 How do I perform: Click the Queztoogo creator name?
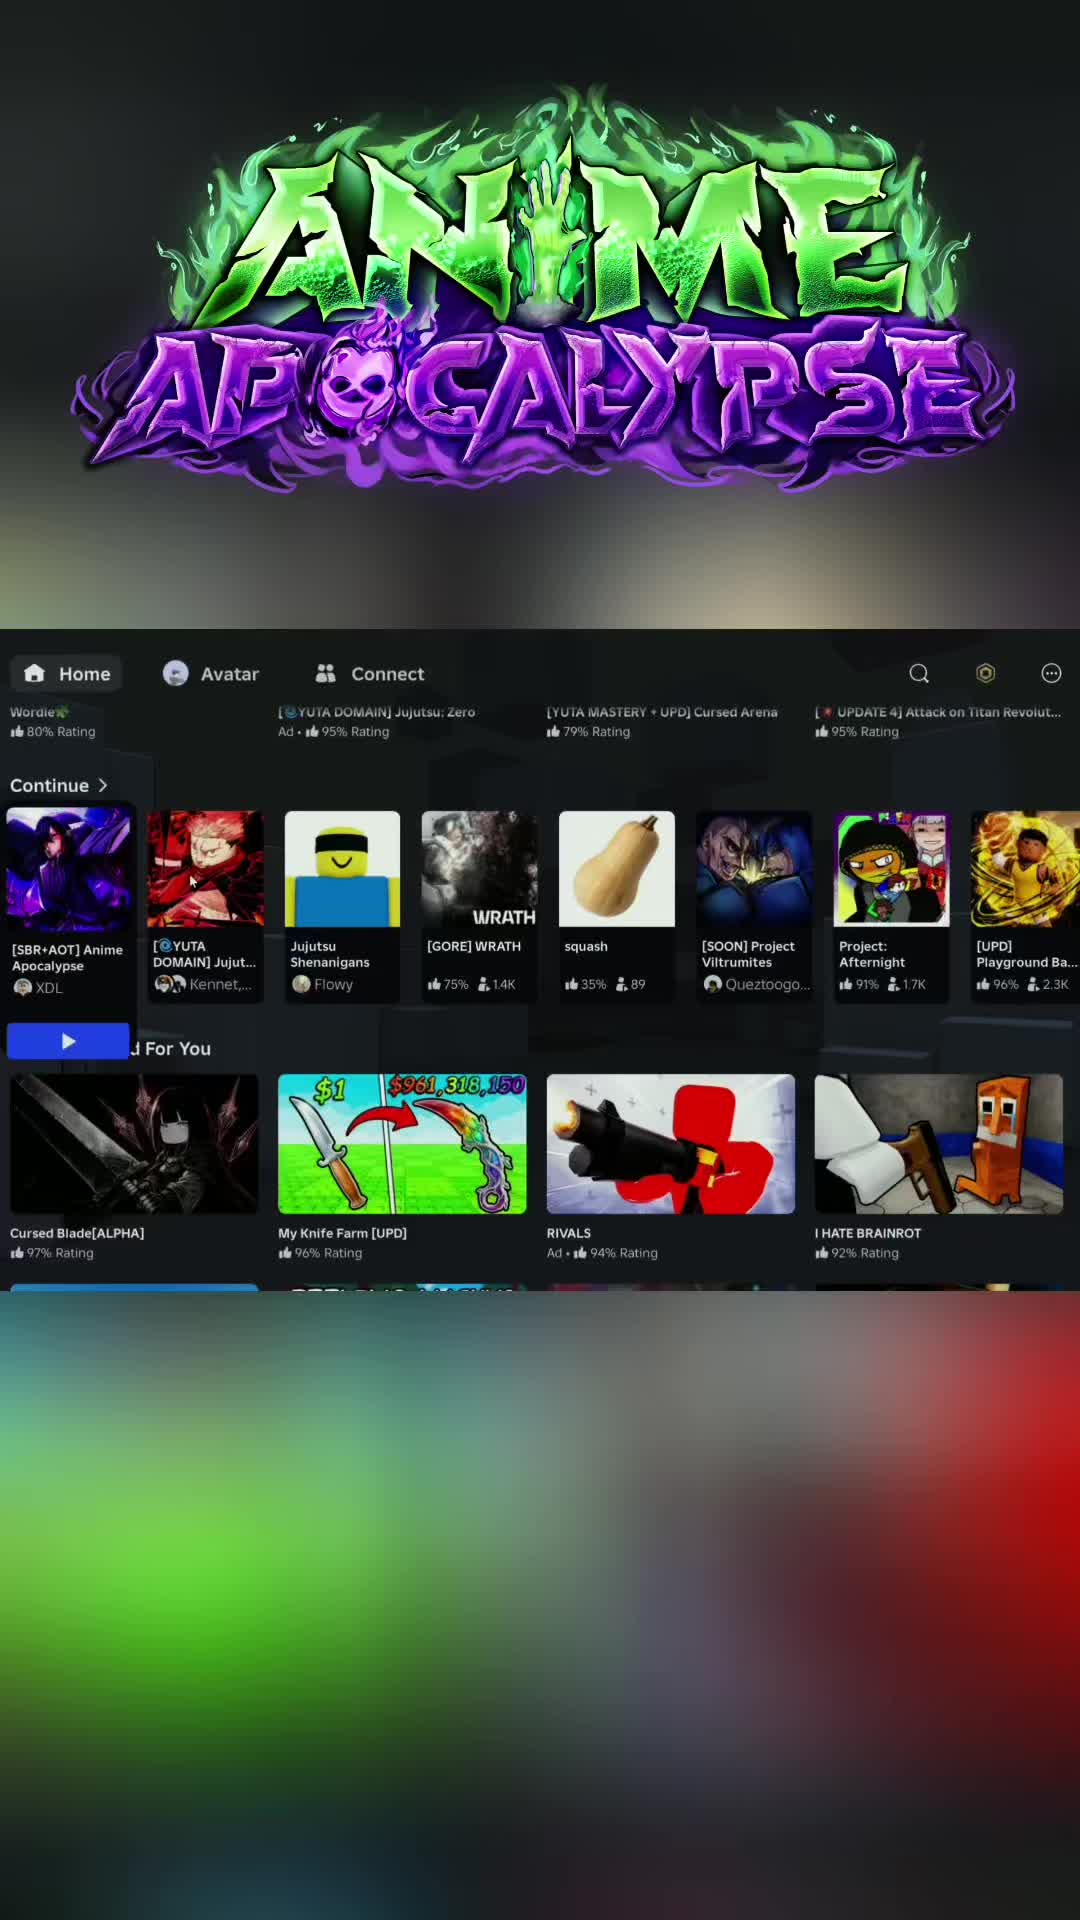[768, 985]
